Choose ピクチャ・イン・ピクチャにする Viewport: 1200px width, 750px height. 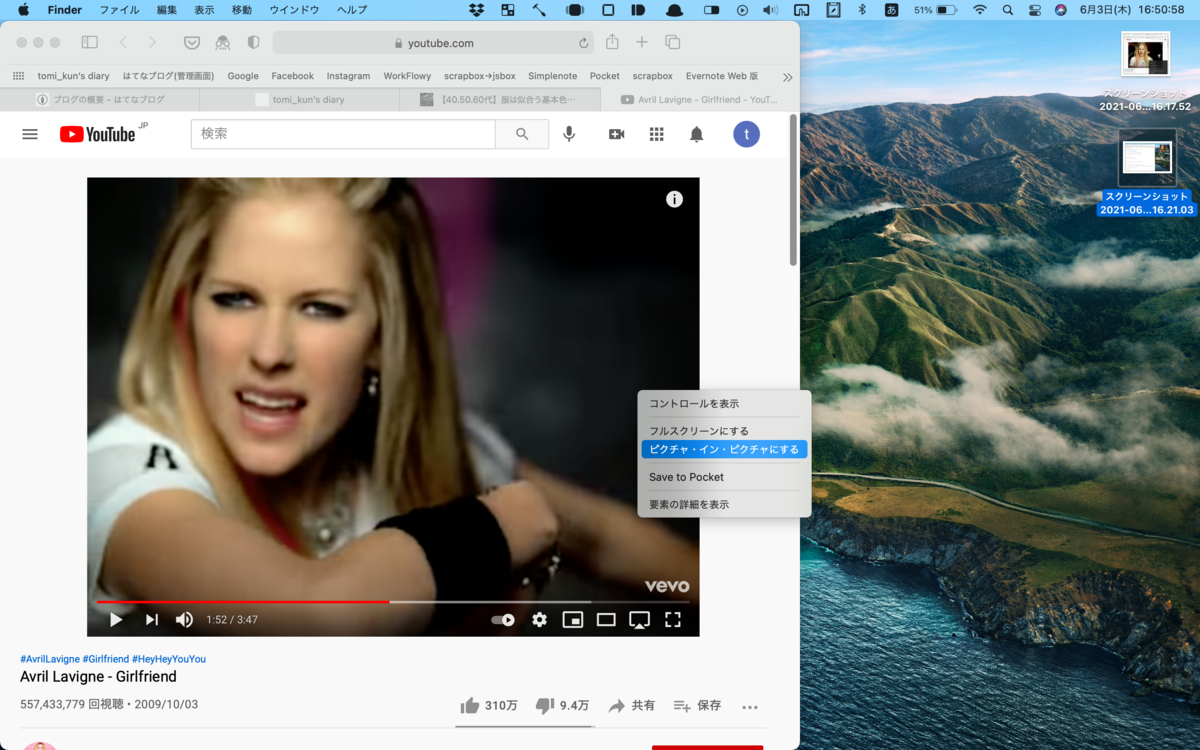point(724,449)
